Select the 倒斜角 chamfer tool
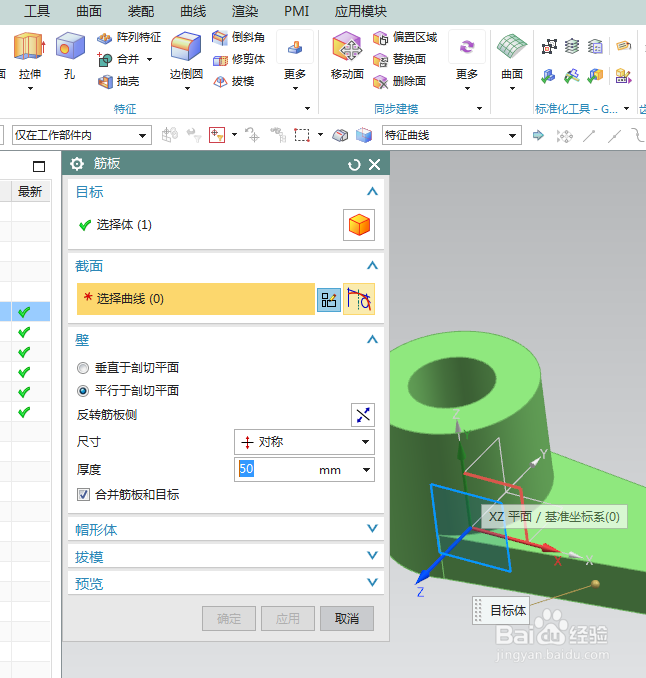 (239, 37)
